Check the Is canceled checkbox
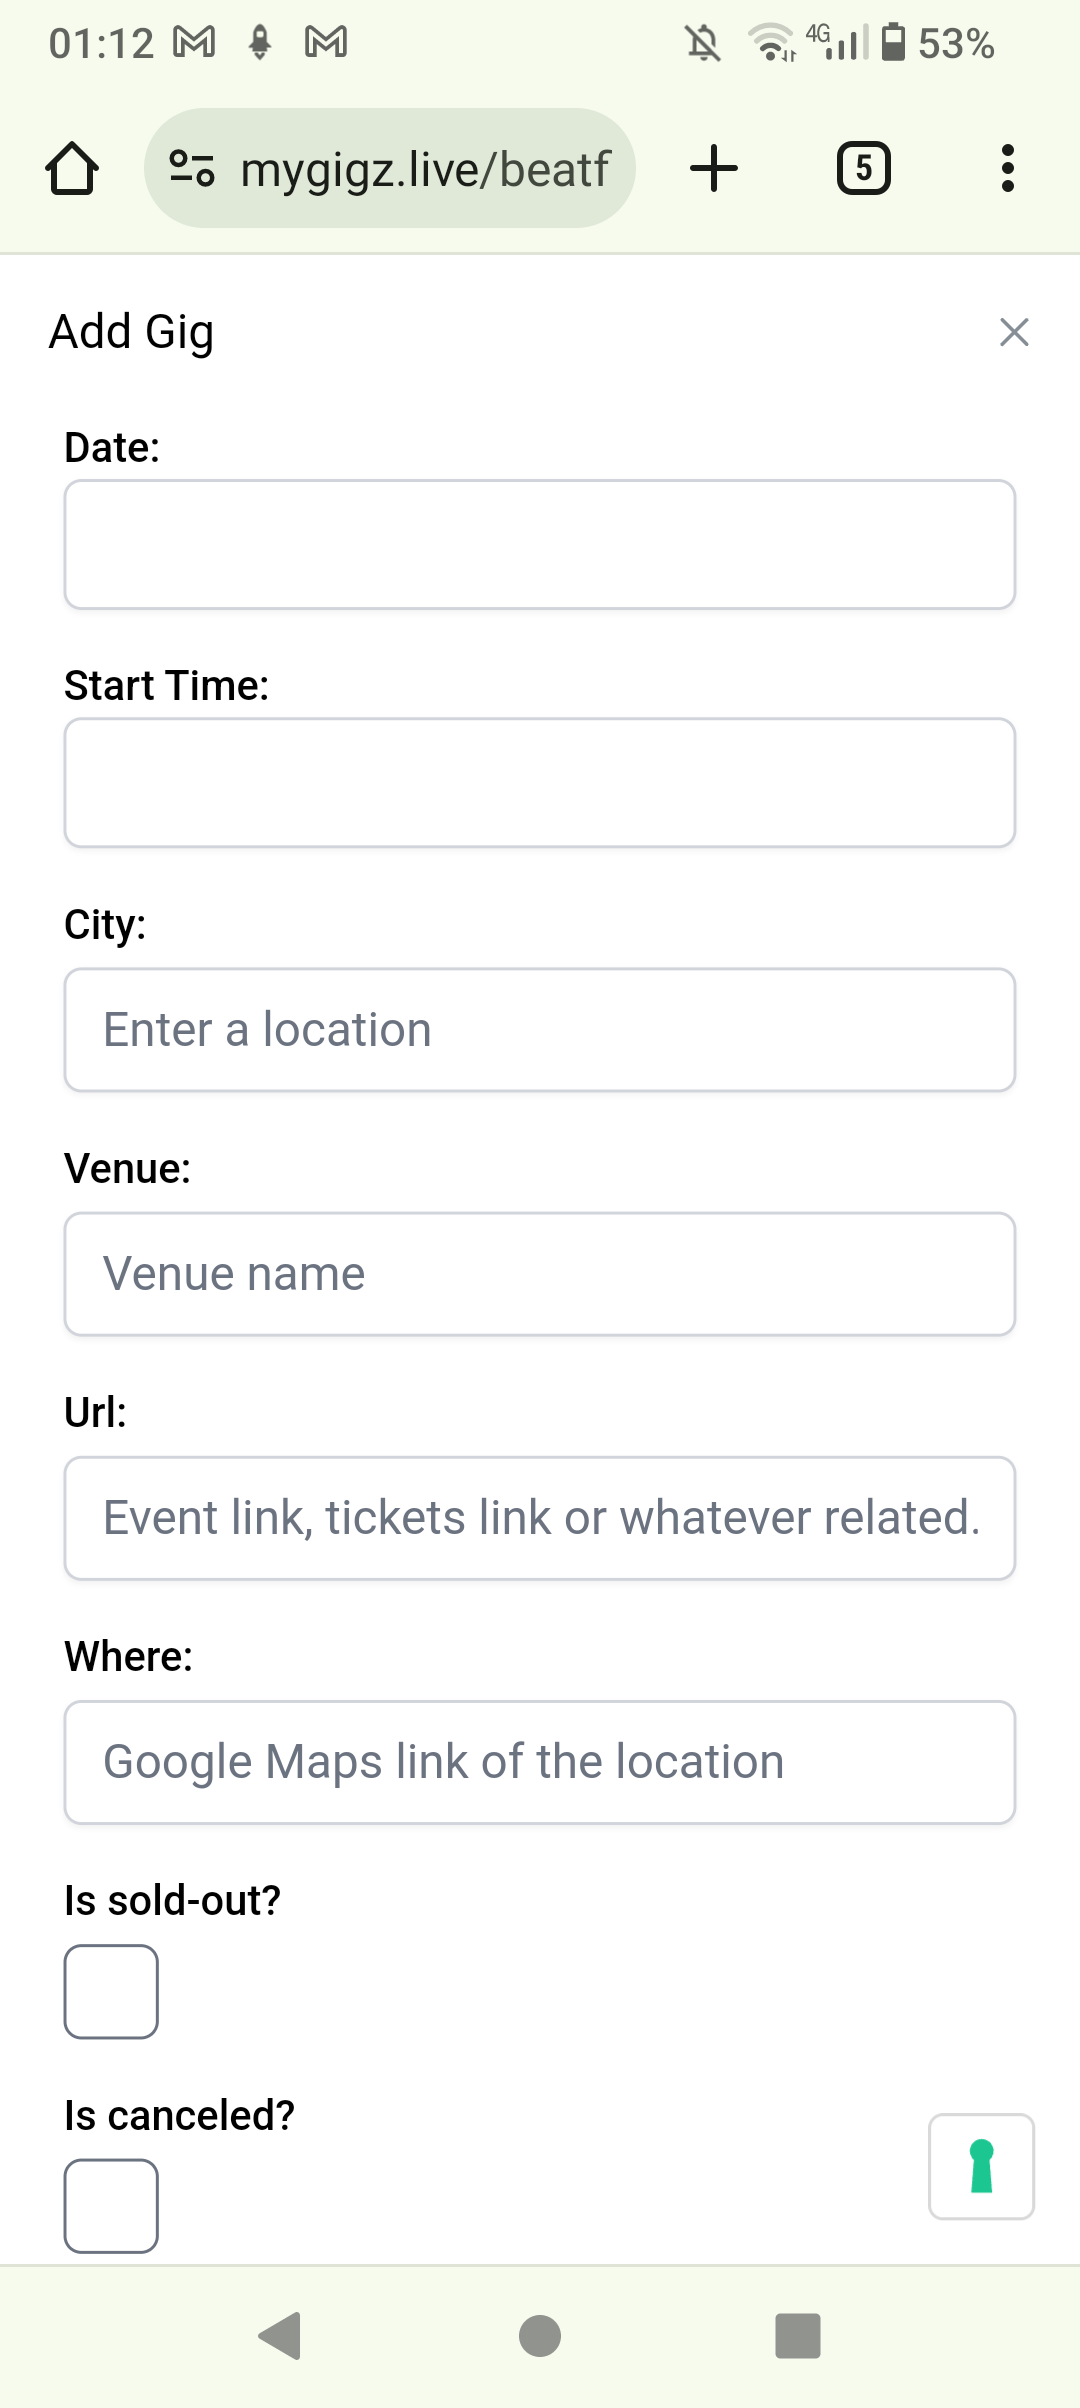This screenshot has width=1080, height=2408. coord(111,2206)
